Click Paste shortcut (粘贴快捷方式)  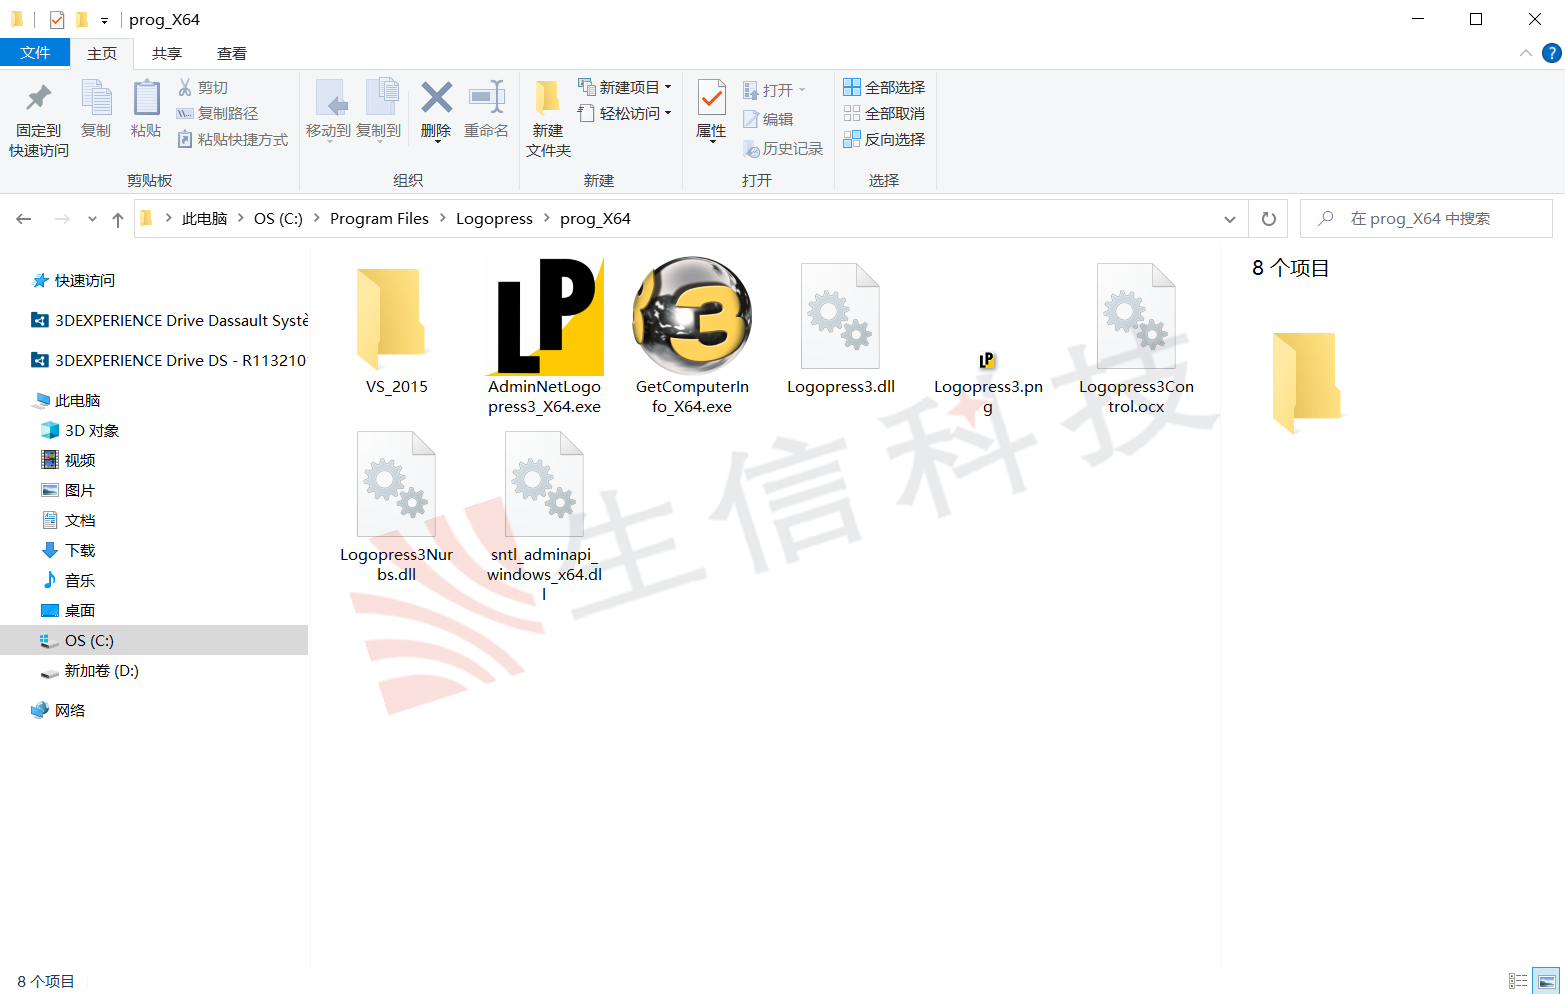coord(232,140)
